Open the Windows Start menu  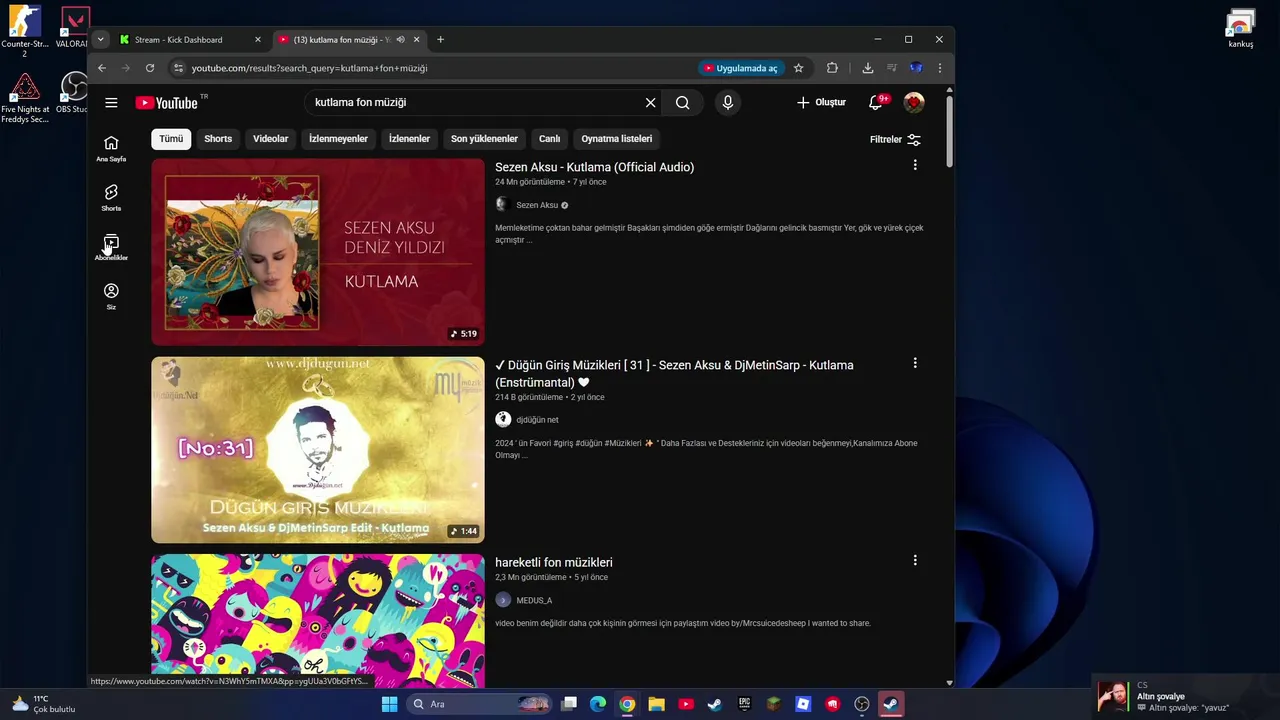(389, 704)
